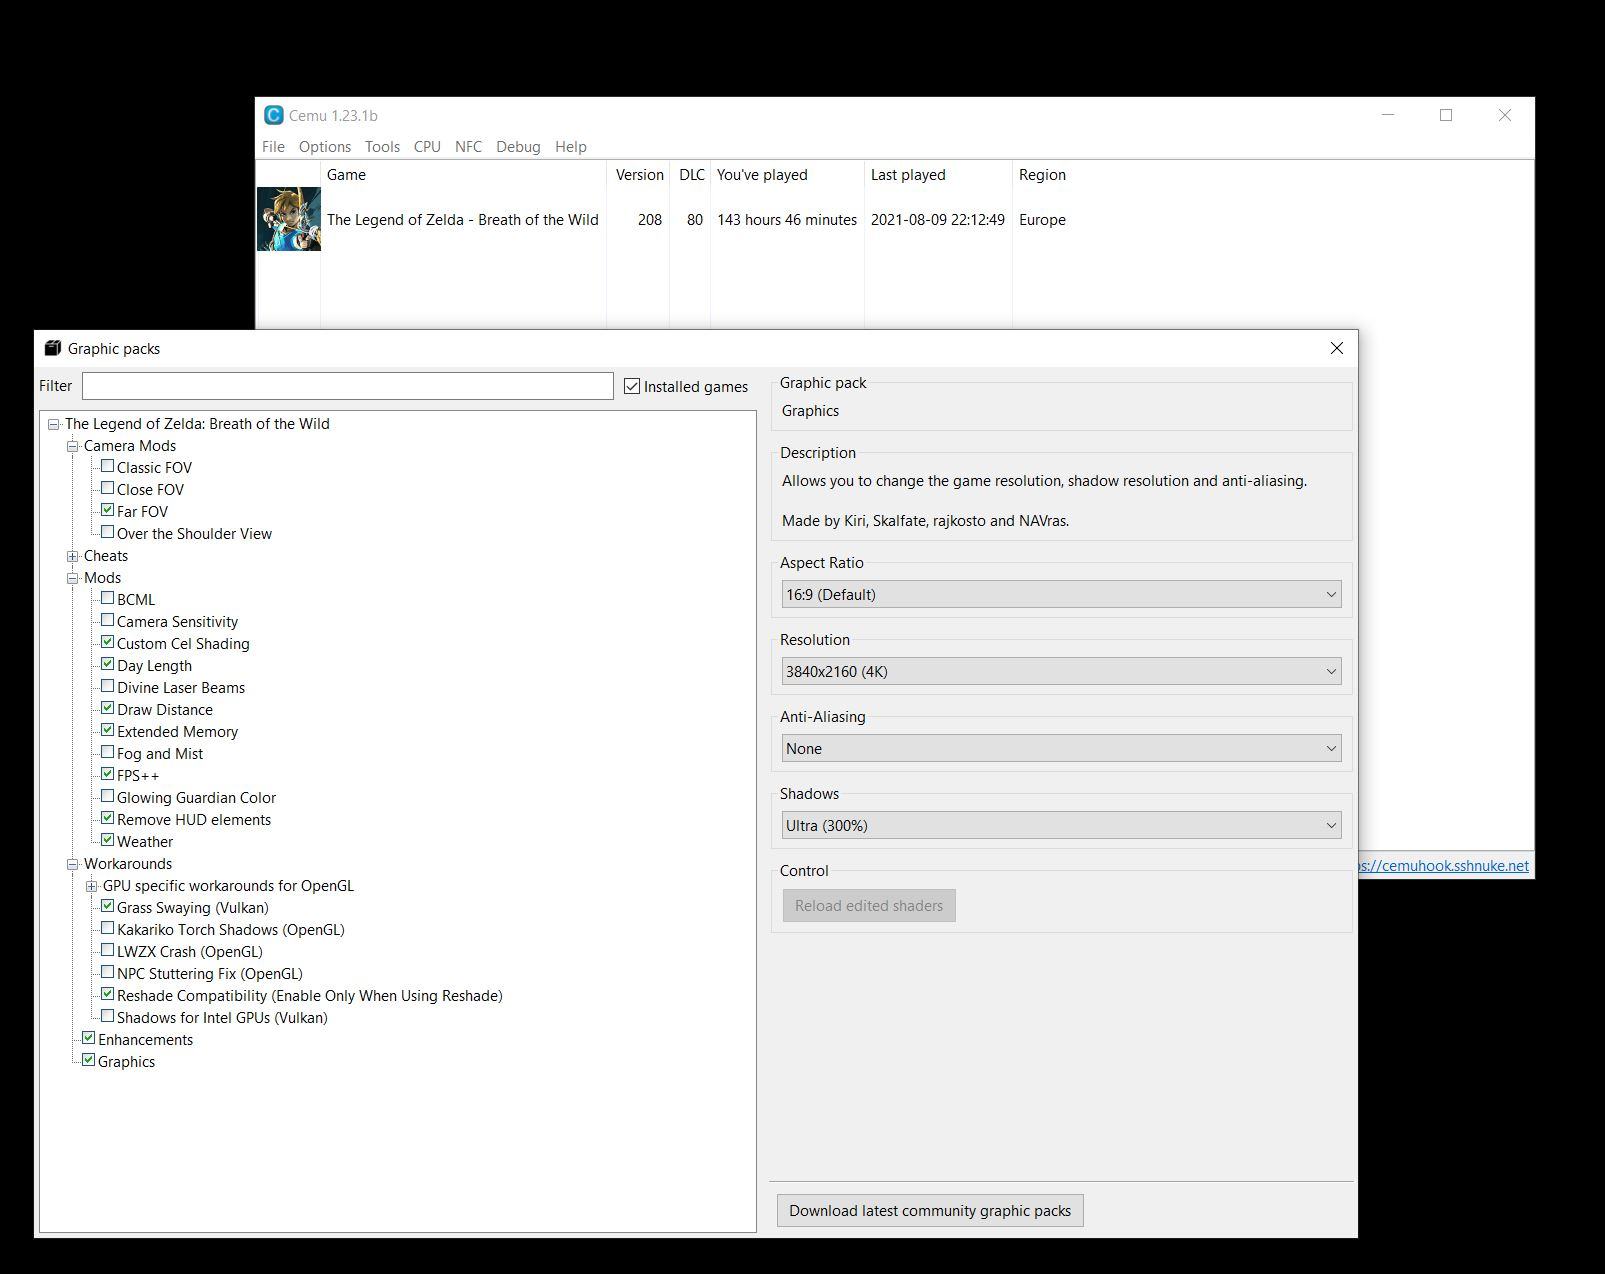The height and width of the screenshot is (1274, 1605).
Task: Enable Glowing Guardian Color mod
Action: click(x=107, y=796)
